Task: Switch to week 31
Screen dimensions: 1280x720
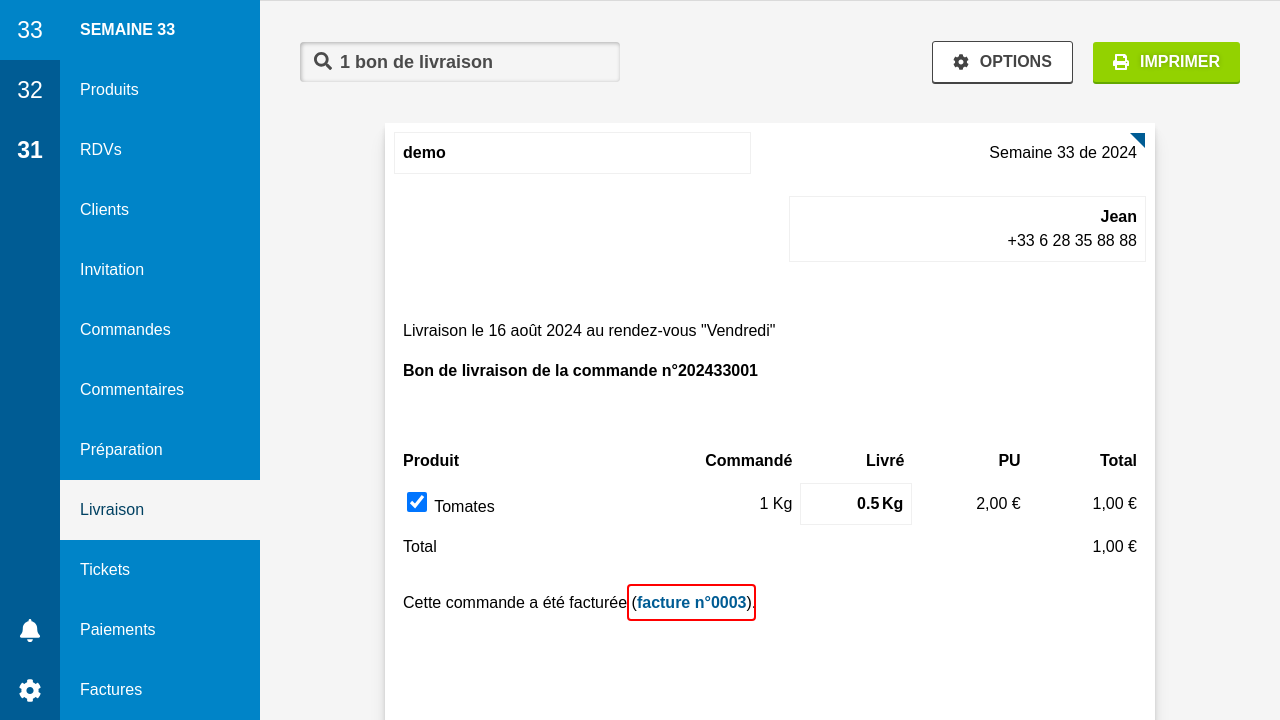Action: pyautogui.click(x=30, y=150)
